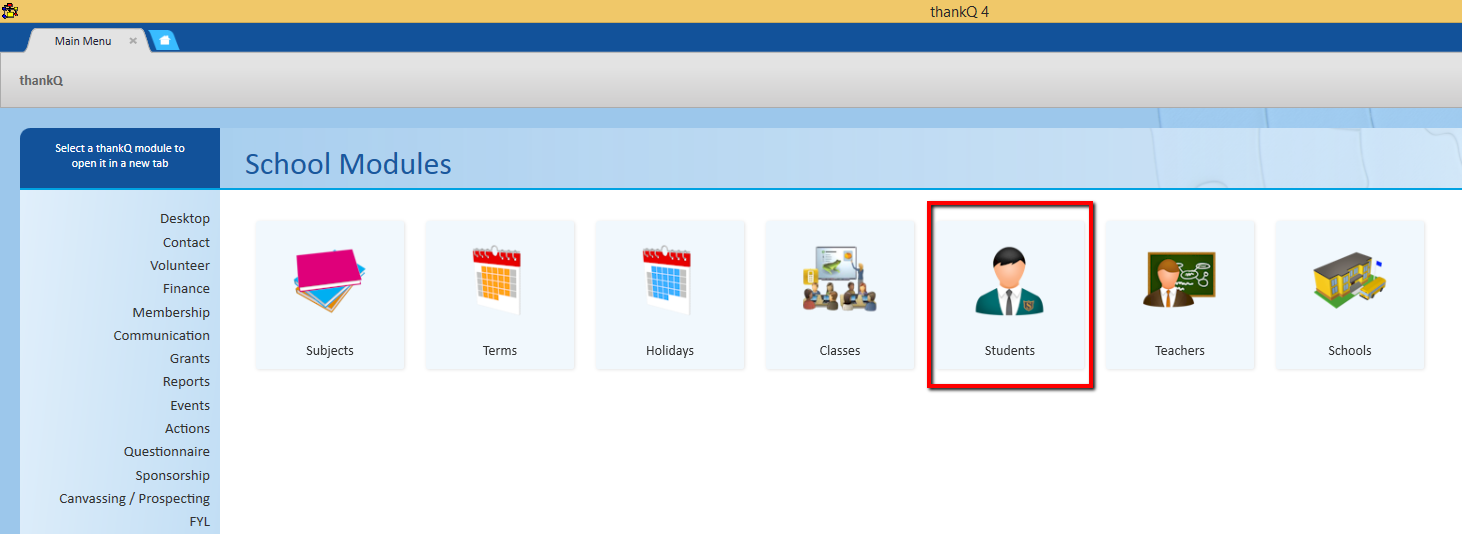The width and height of the screenshot is (1462, 534).
Task: Open the Teachers module icon
Action: [x=1180, y=280]
